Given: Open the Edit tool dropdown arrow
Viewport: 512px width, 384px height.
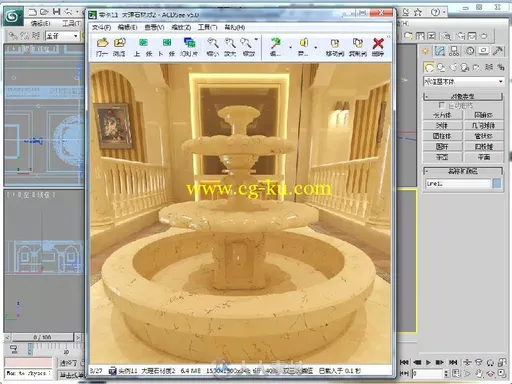Looking at the screenshot, I should [x=290, y=47].
